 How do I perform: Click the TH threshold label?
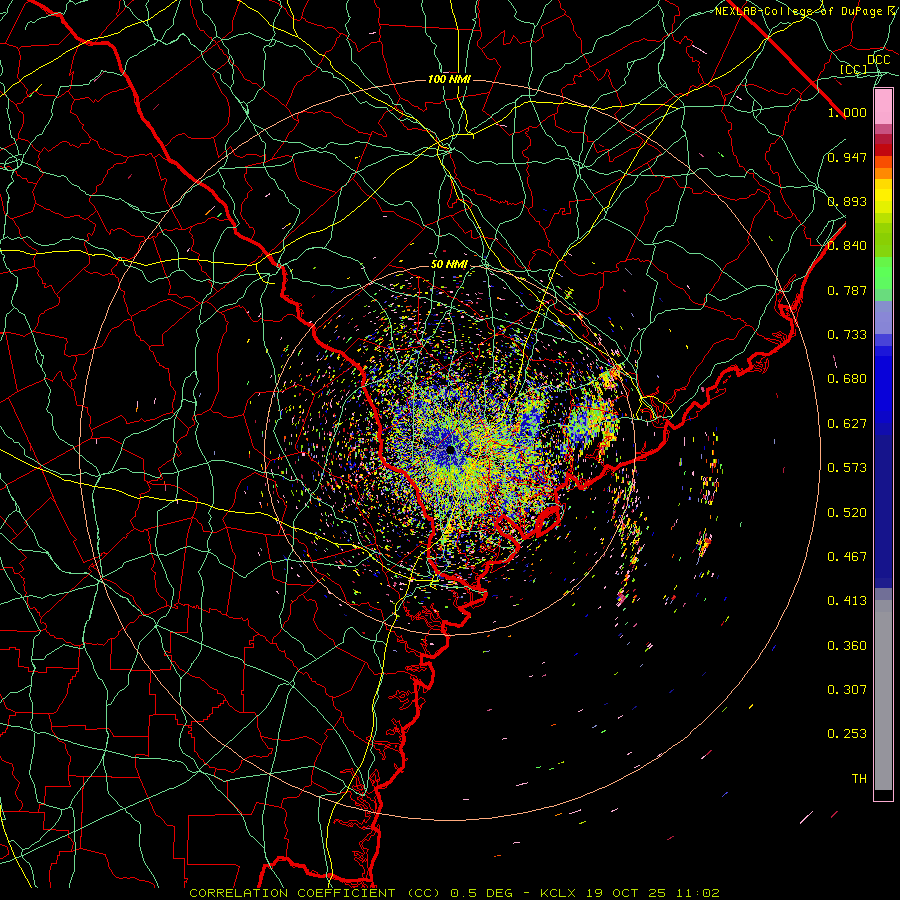tap(859, 778)
